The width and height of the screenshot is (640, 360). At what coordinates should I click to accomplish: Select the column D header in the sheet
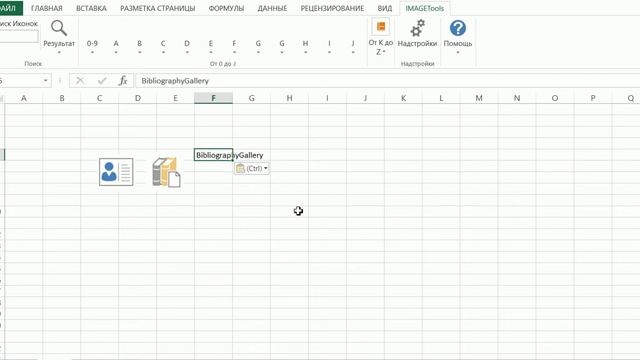tap(138, 98)
